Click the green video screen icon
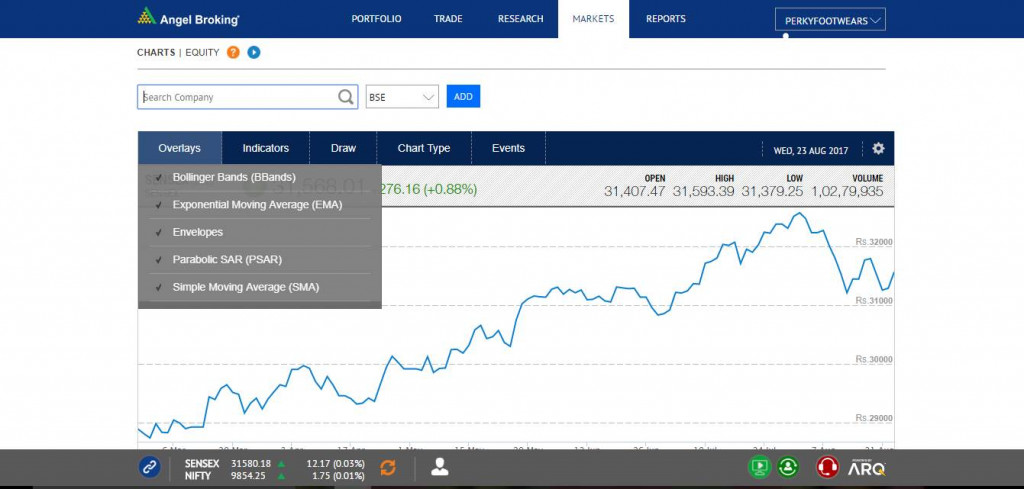The width and height of the screenshot is (1024, 489). pyautogui.click(x=760, y=467)
